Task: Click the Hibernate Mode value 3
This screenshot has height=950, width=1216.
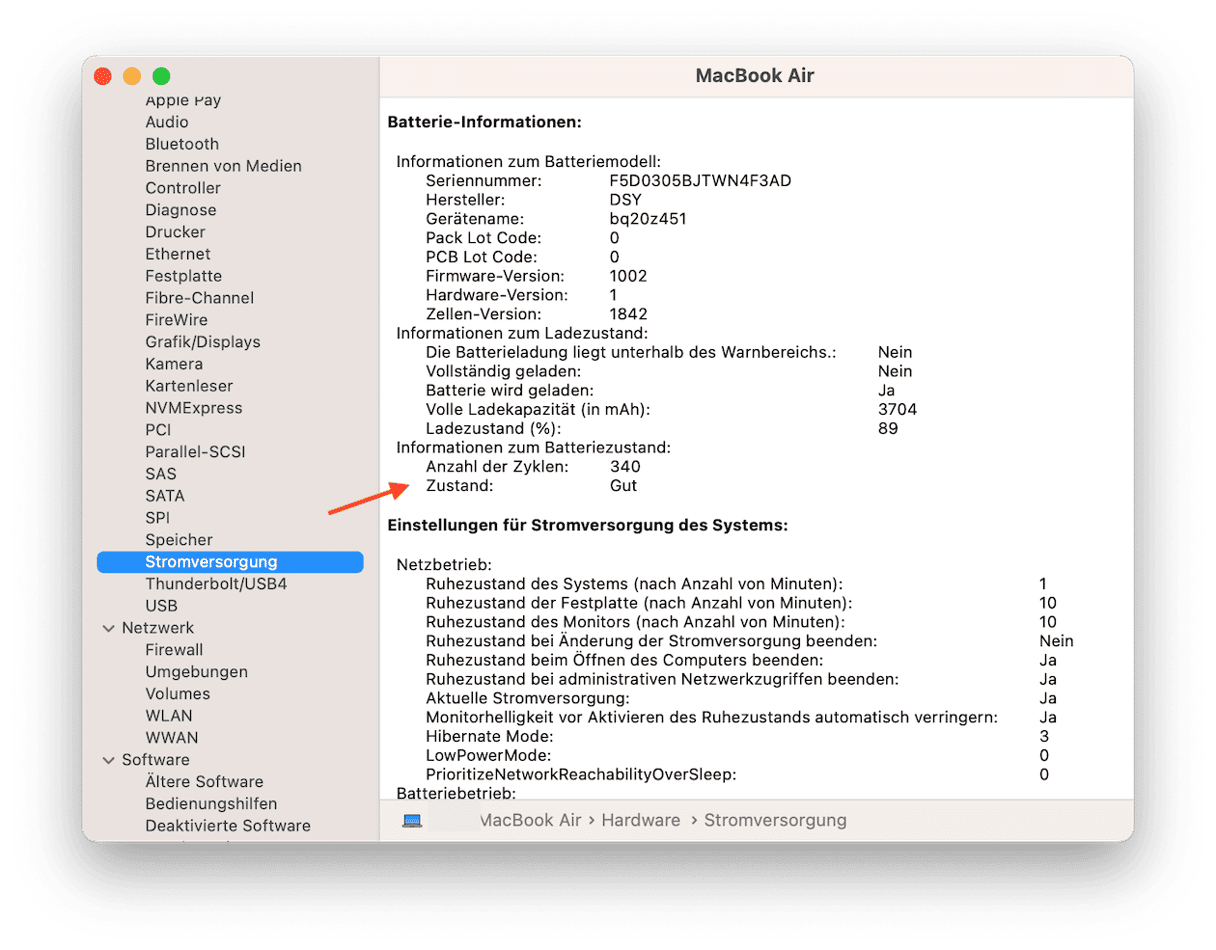Action: coord(1044,736)
